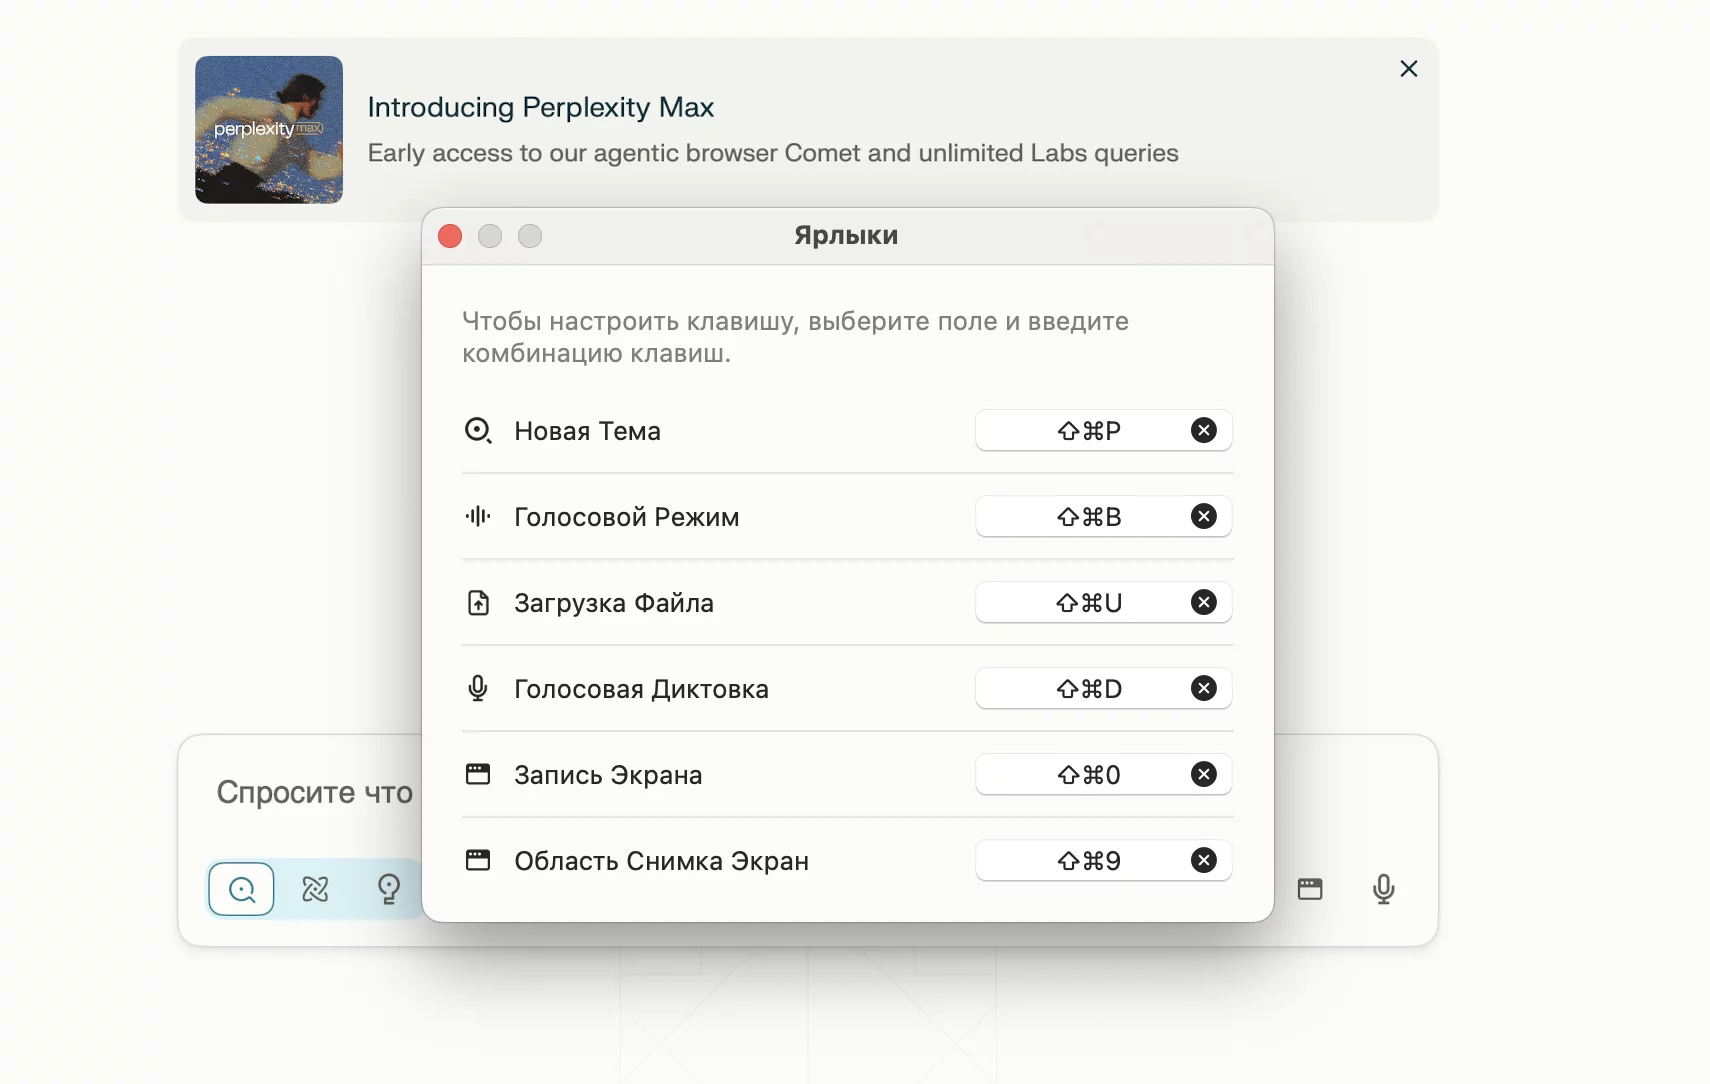This screenshot has width=1710, height=1084.
Task: Close the Ярлыки window
Action: pyautogui.click(x=450, y=236)
